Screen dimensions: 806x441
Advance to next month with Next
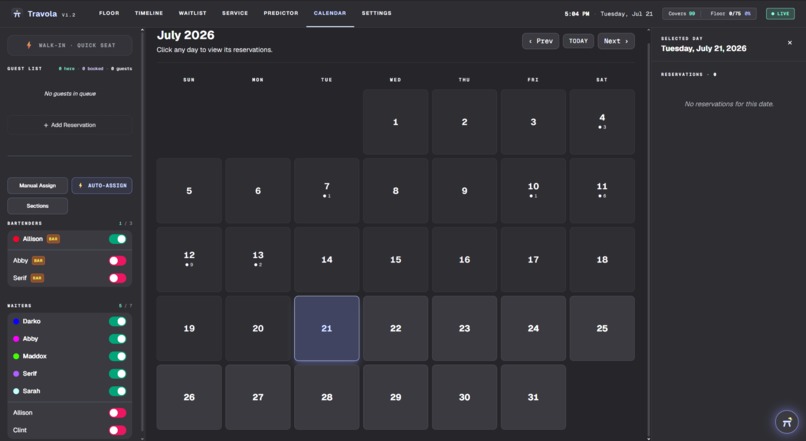[616, 41]
